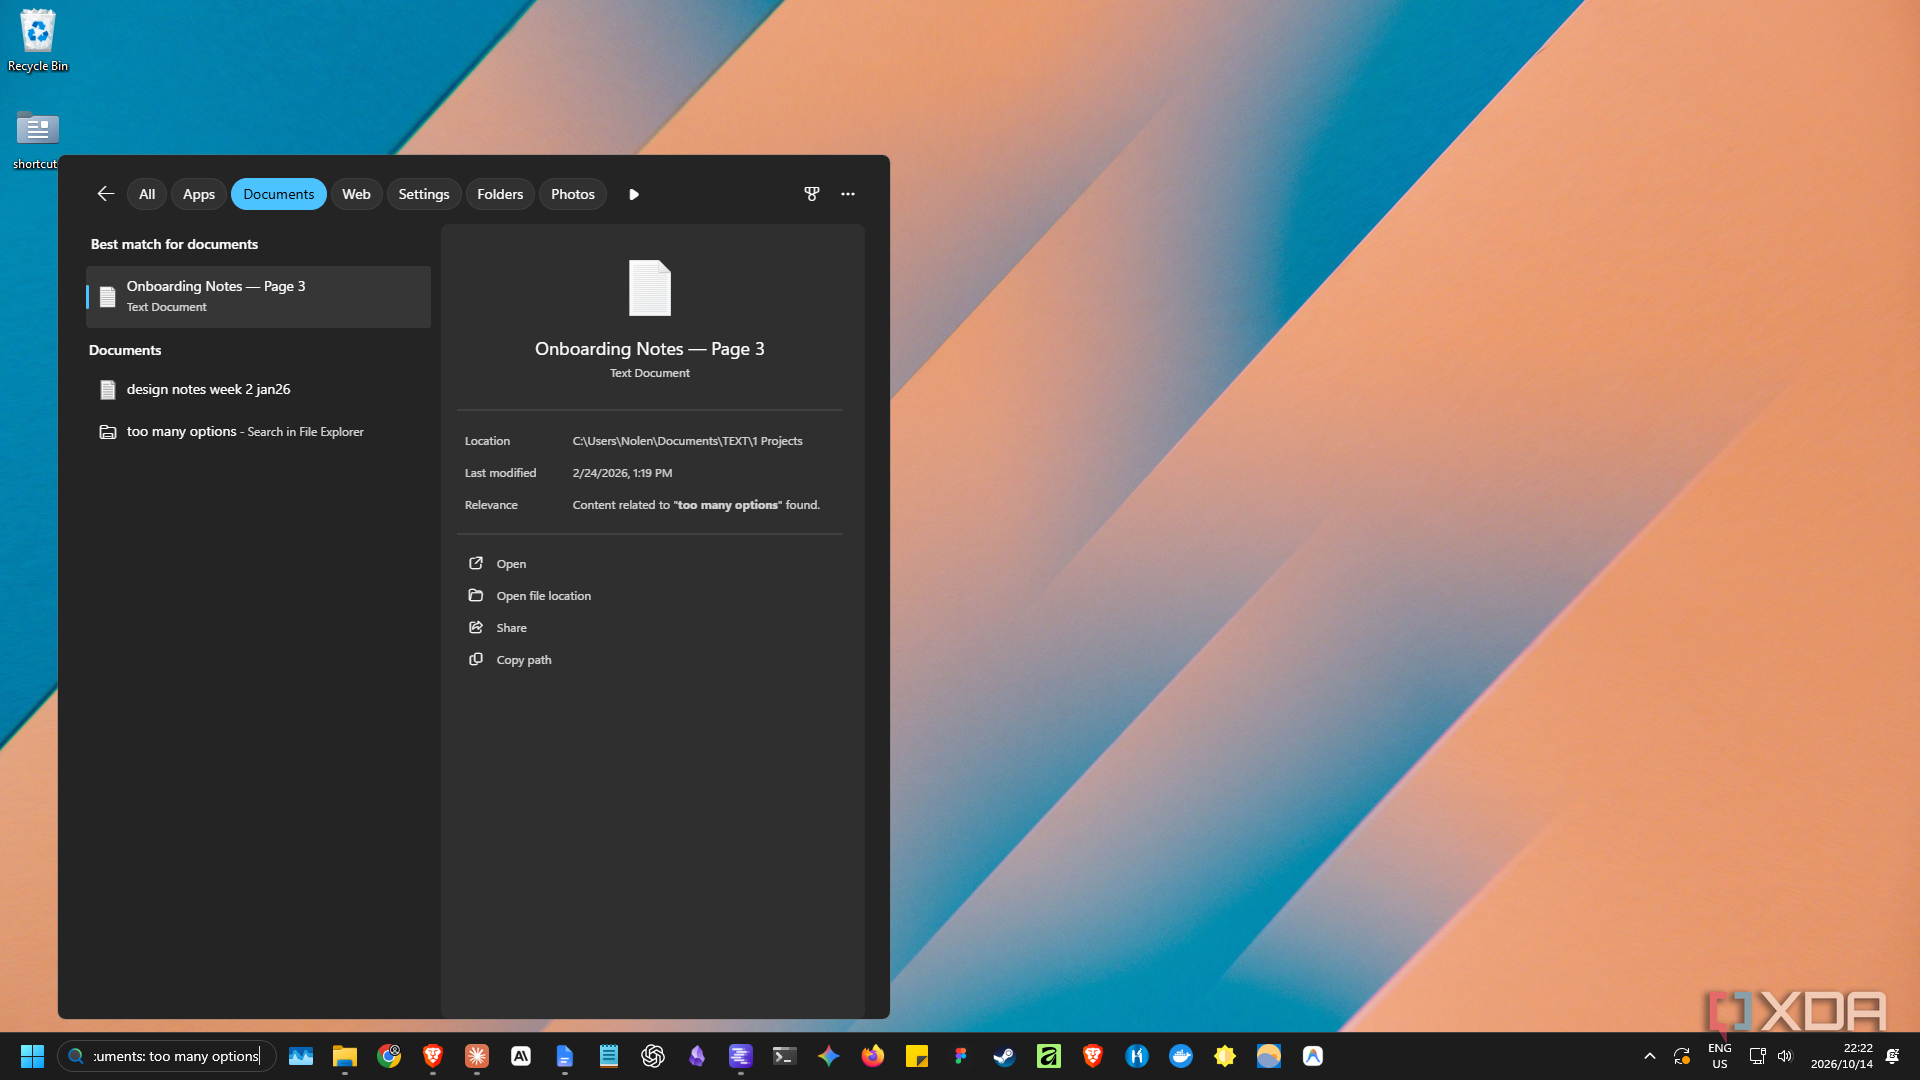Open the clock and date flyout
This screenshot has width=1920, height=1080.
click(1842, 1056)
